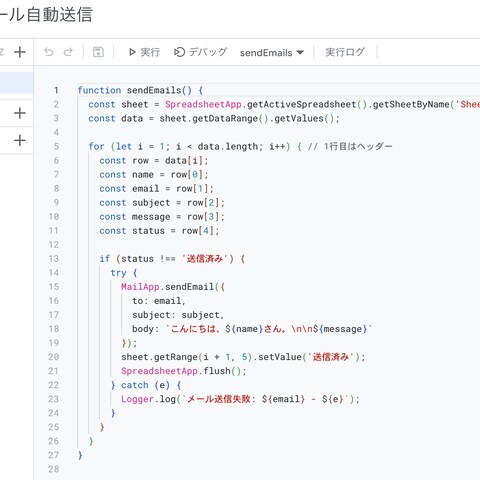This screenshot has width=480, height=480.
Task: Click 'function sendEmails()' declaration text
Action: coord(135,90)
